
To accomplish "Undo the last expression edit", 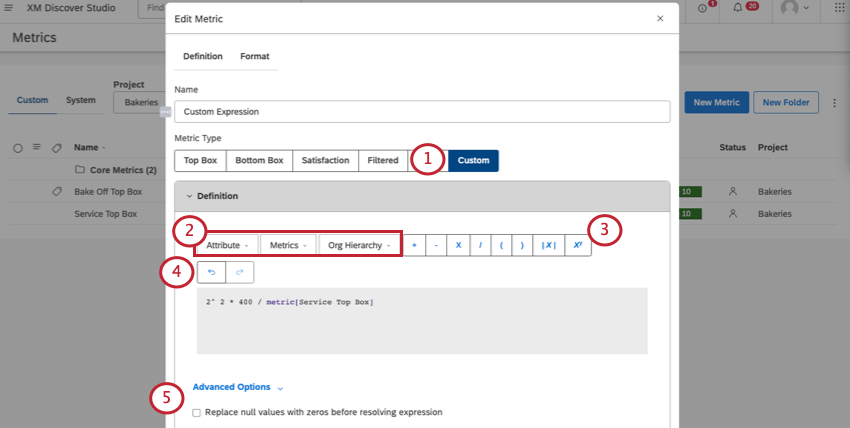I will (211, 272).
